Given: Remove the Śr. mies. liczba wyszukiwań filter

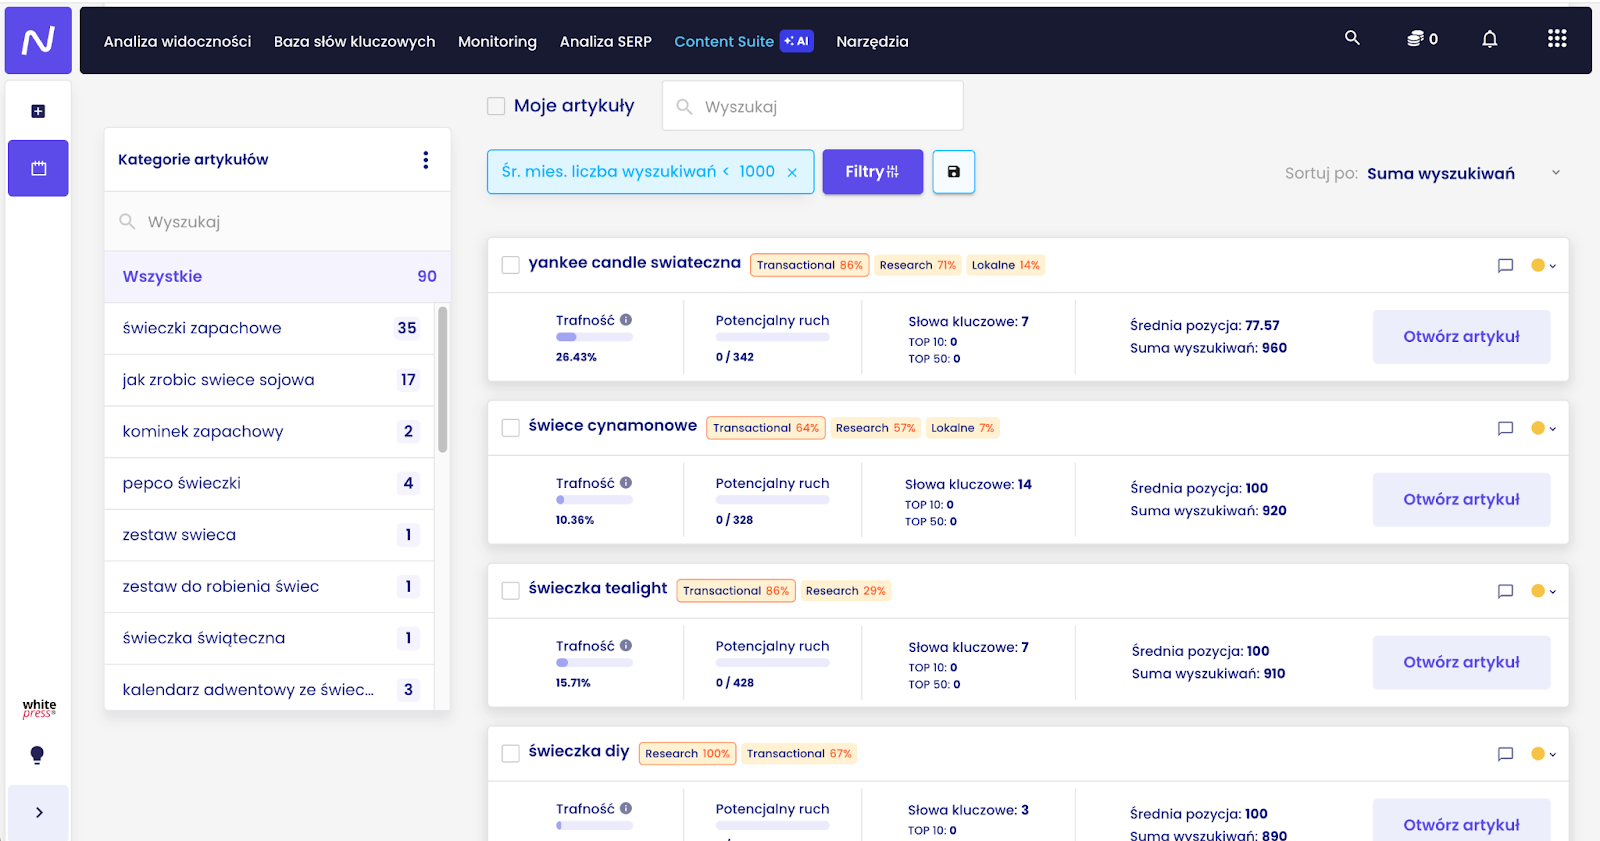Looking at the screenshot, I should (x=792, y=173).
